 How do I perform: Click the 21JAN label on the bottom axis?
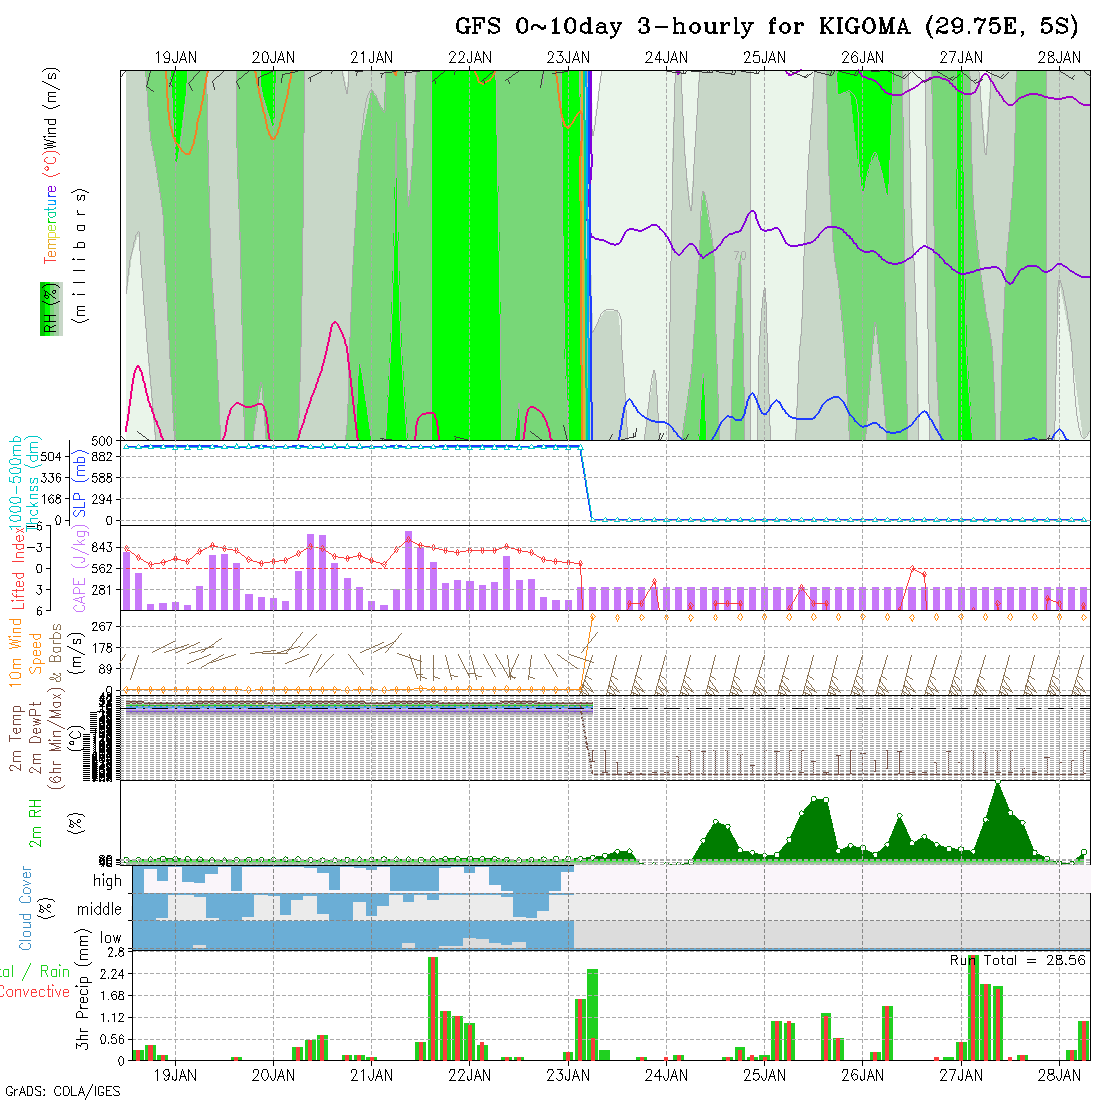point(371,1075)
